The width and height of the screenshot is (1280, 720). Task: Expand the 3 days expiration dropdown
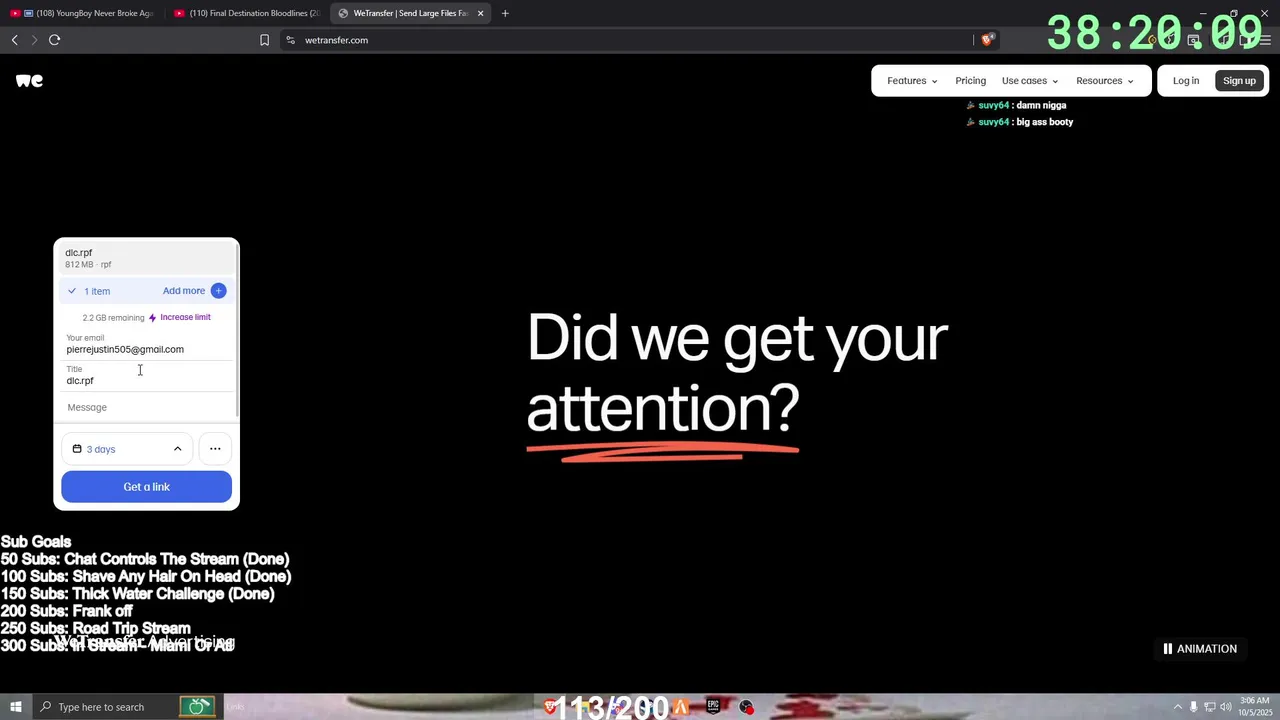127,449
